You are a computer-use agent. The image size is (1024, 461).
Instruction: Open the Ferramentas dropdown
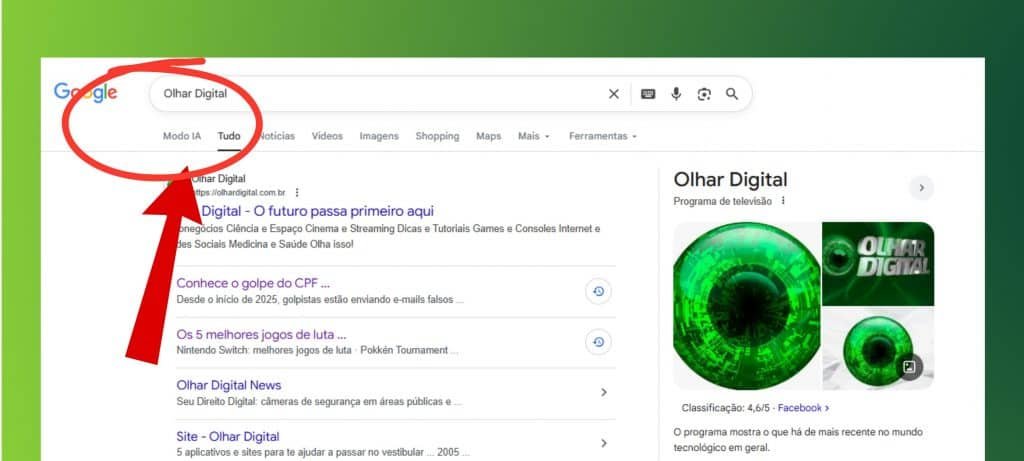[x=602, y=136]
